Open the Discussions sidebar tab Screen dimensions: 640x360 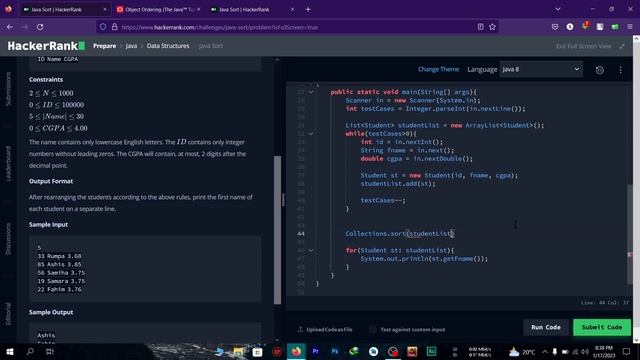(8, 239)
